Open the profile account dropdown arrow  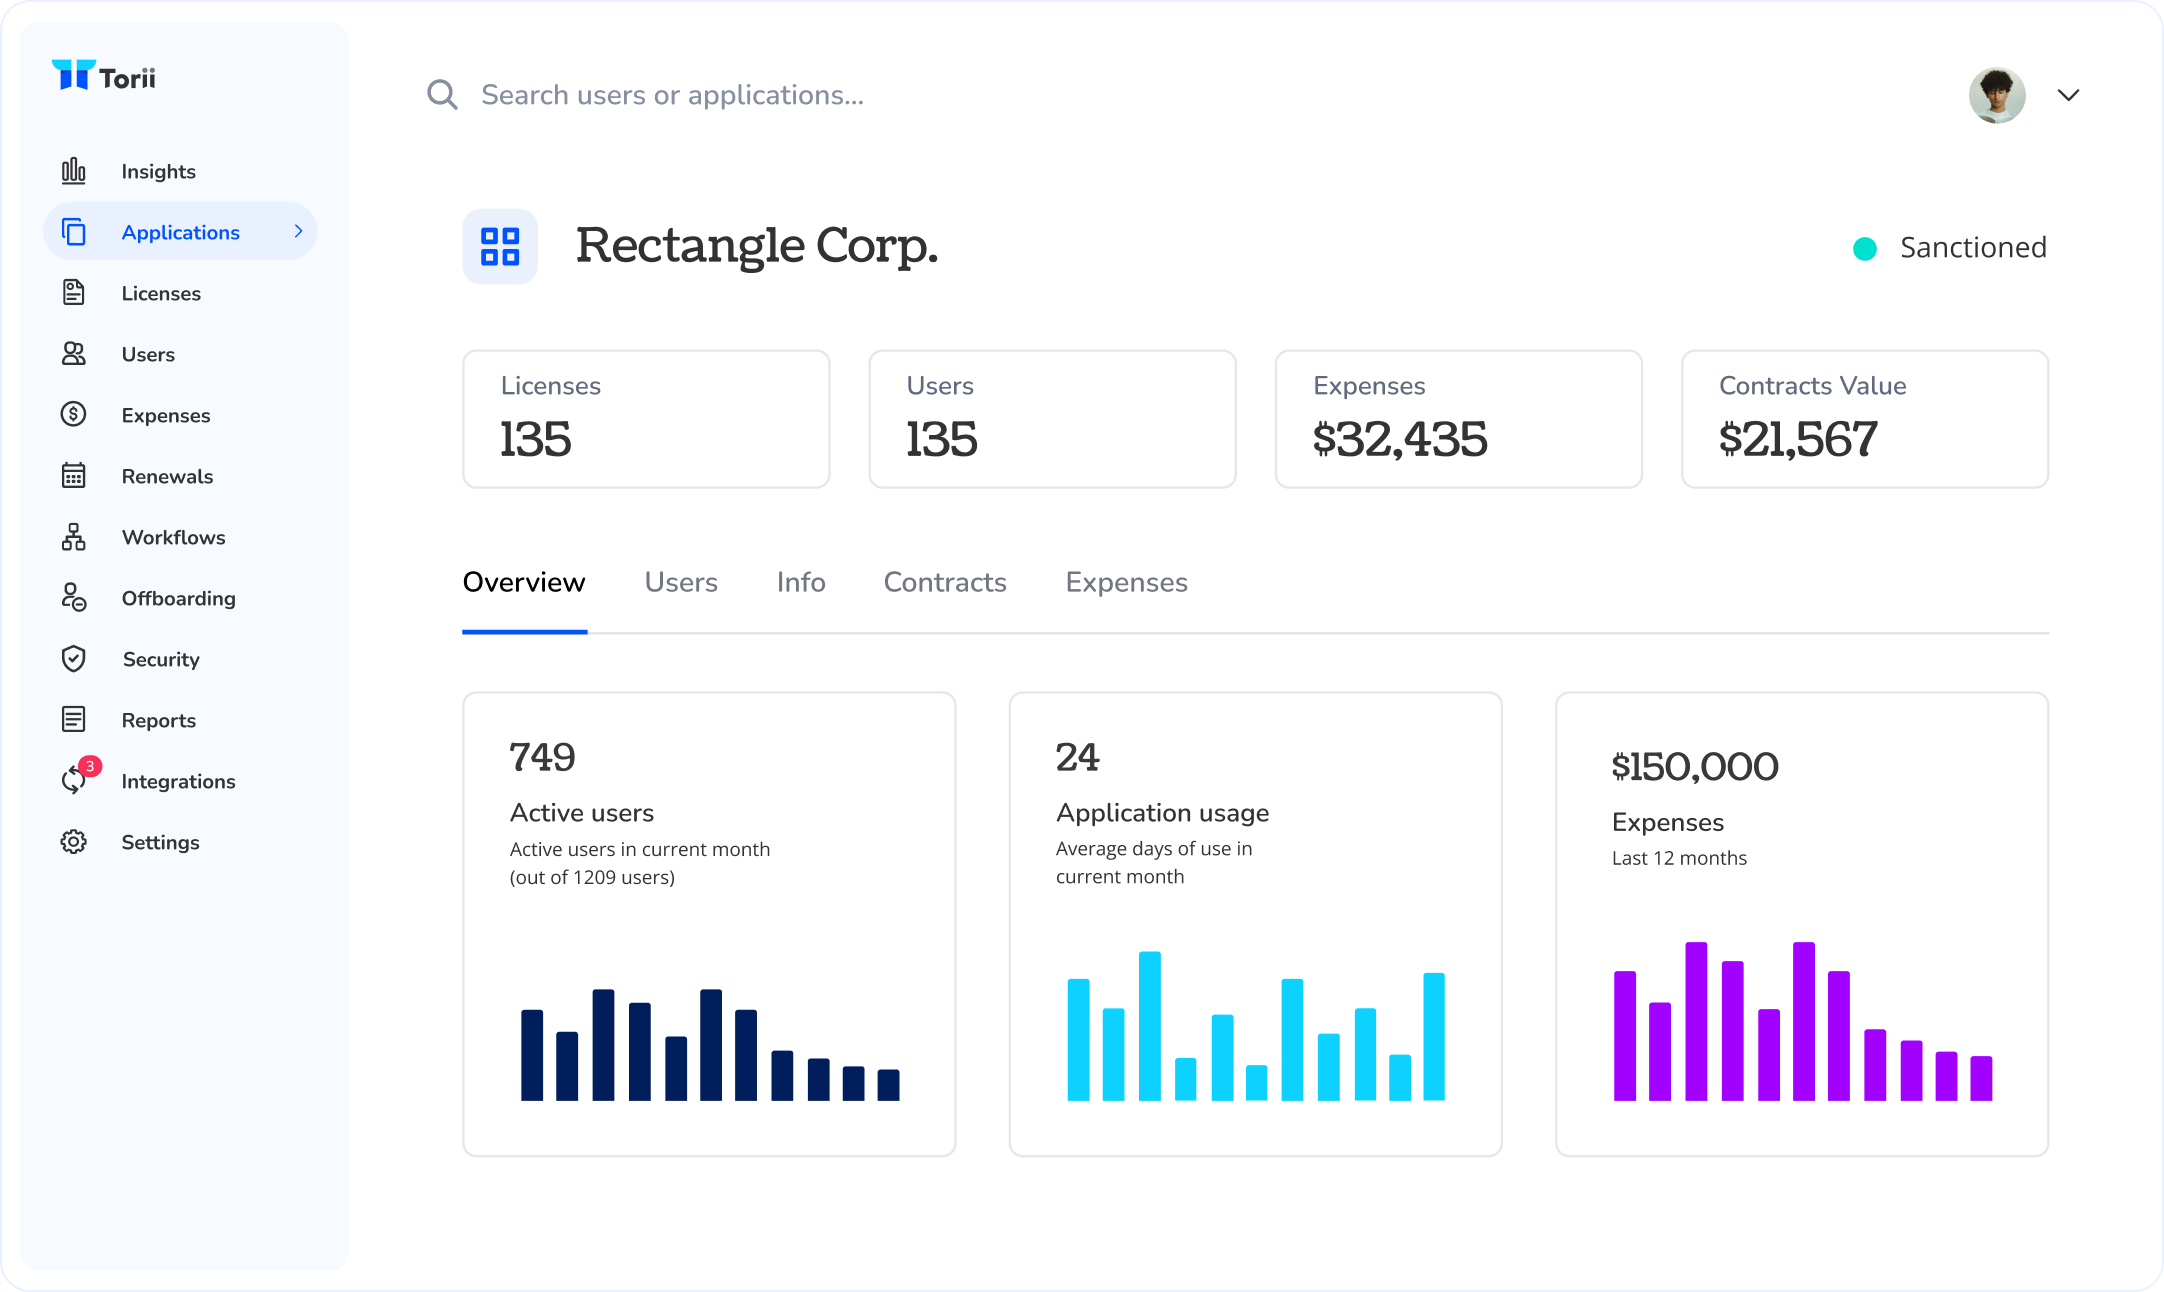[x=2068, y=95]
